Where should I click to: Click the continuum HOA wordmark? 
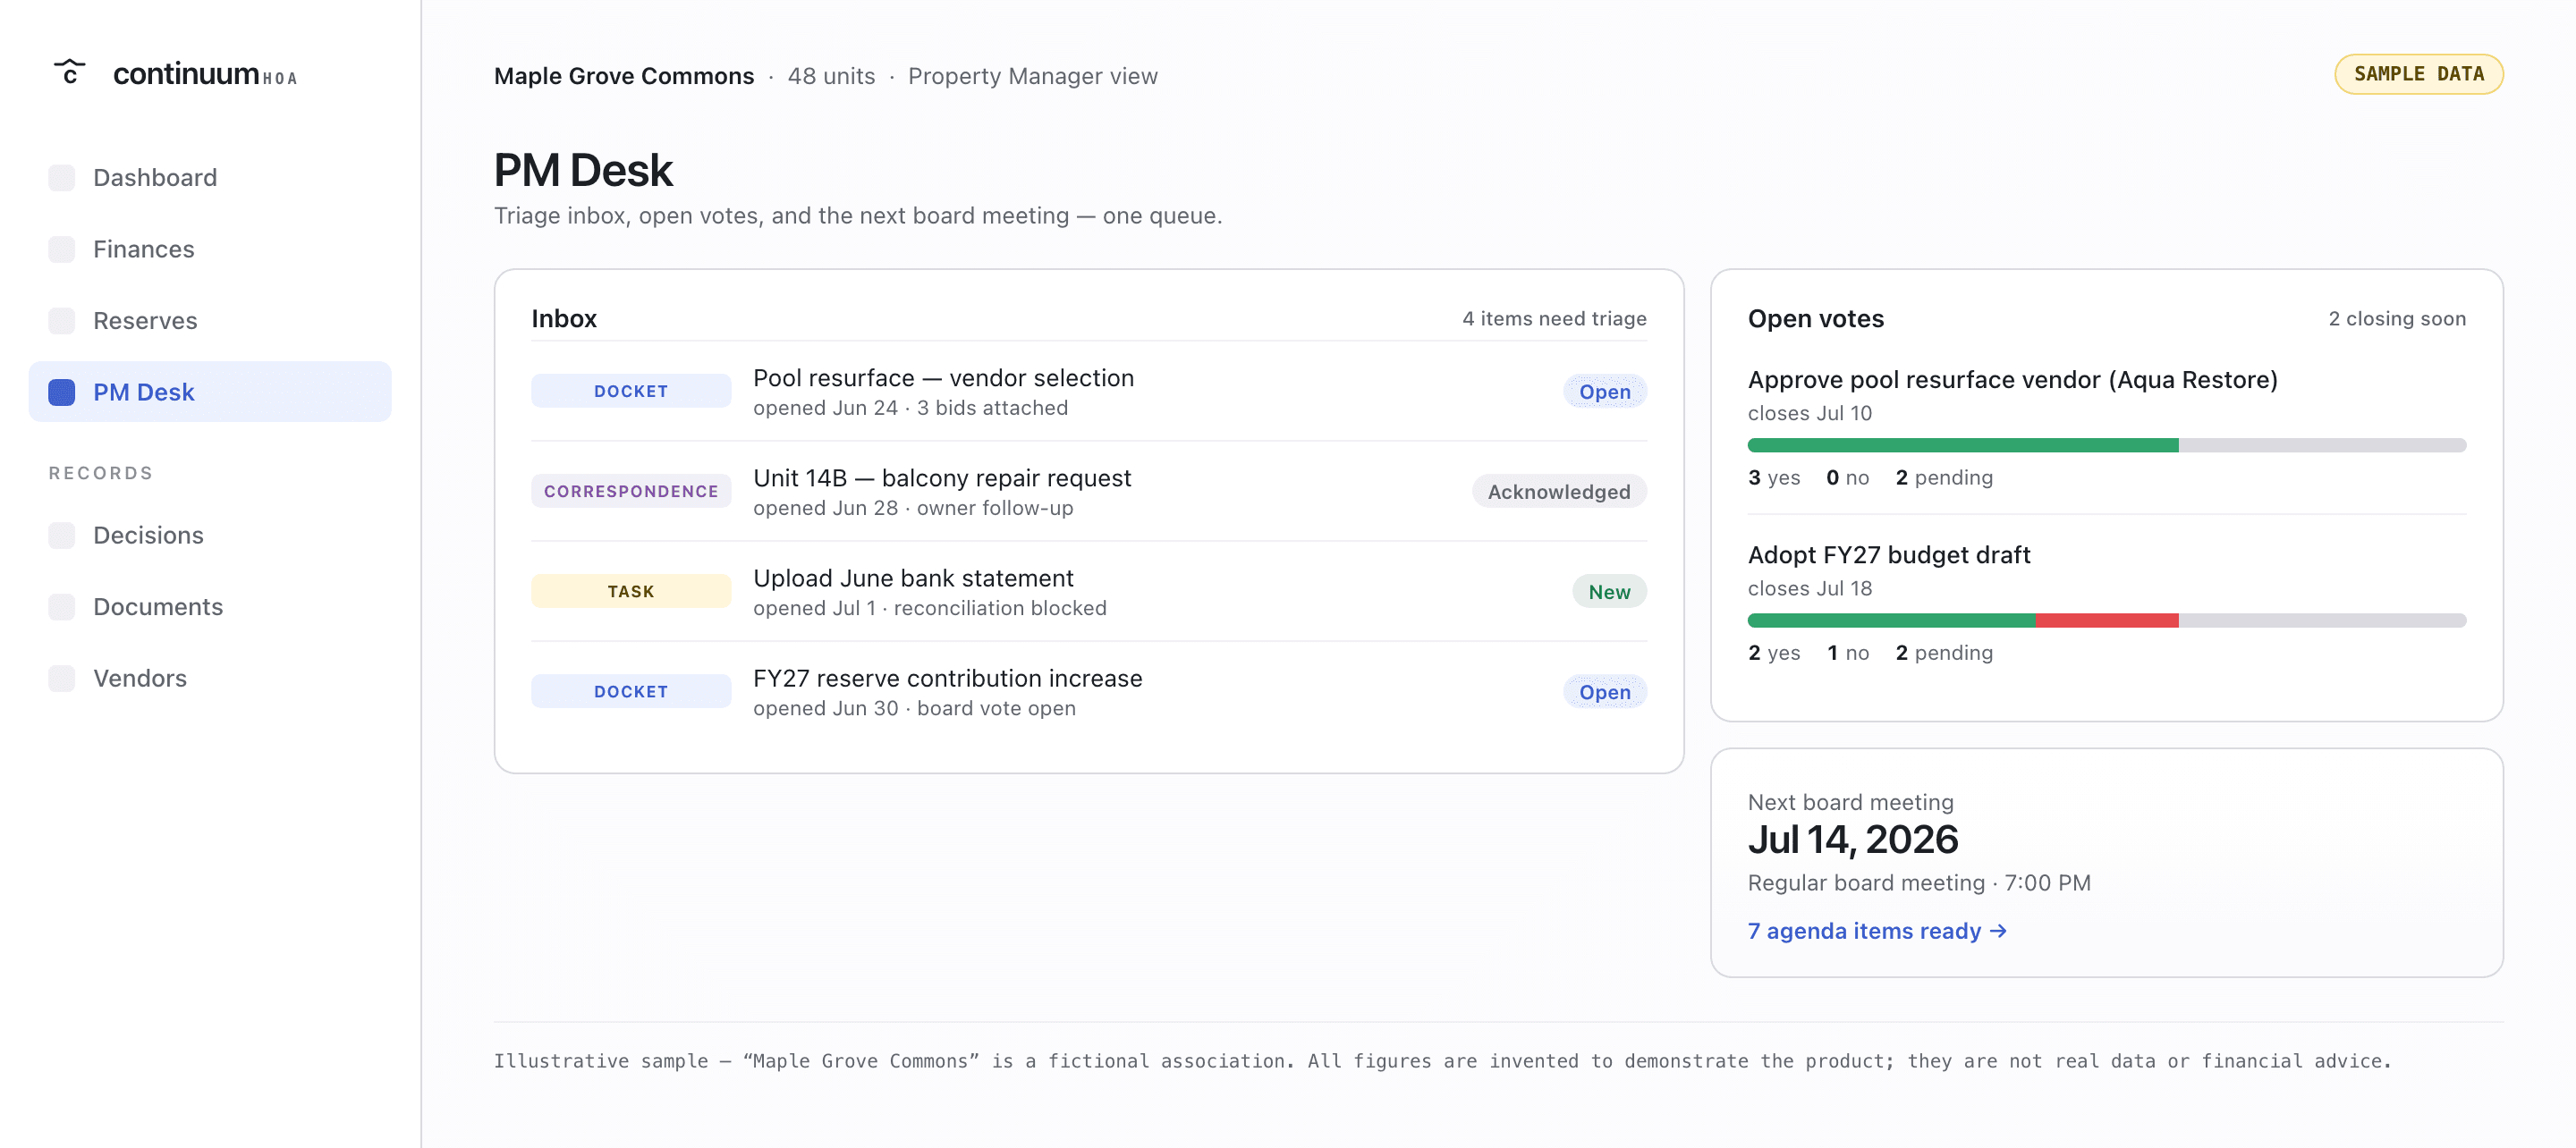pos(205,74)
